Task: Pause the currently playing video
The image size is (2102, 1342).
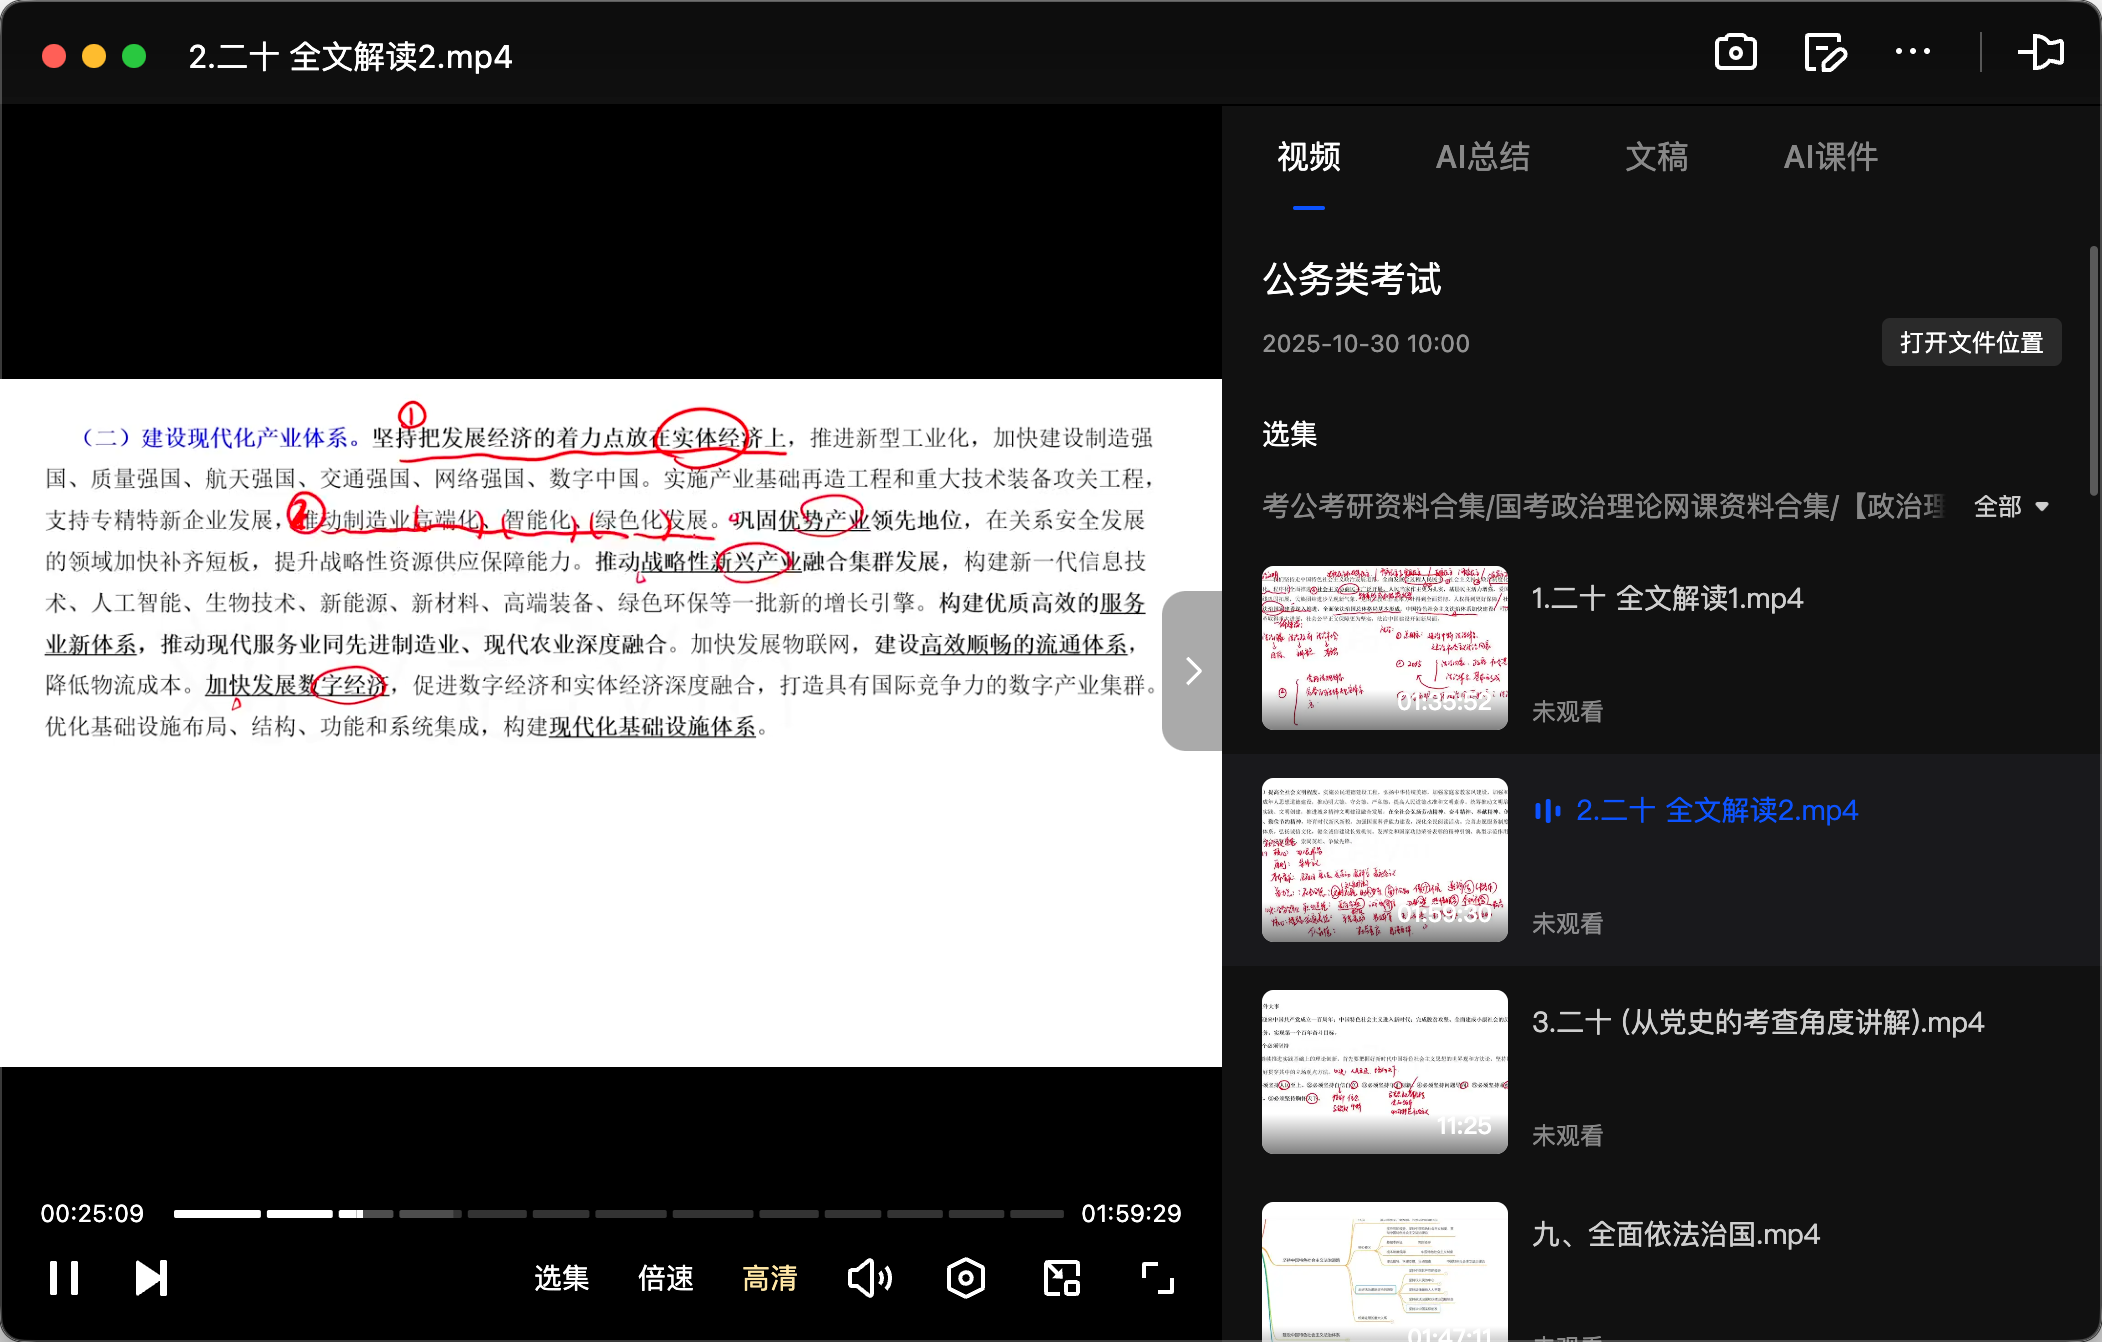Action: 63,1278
